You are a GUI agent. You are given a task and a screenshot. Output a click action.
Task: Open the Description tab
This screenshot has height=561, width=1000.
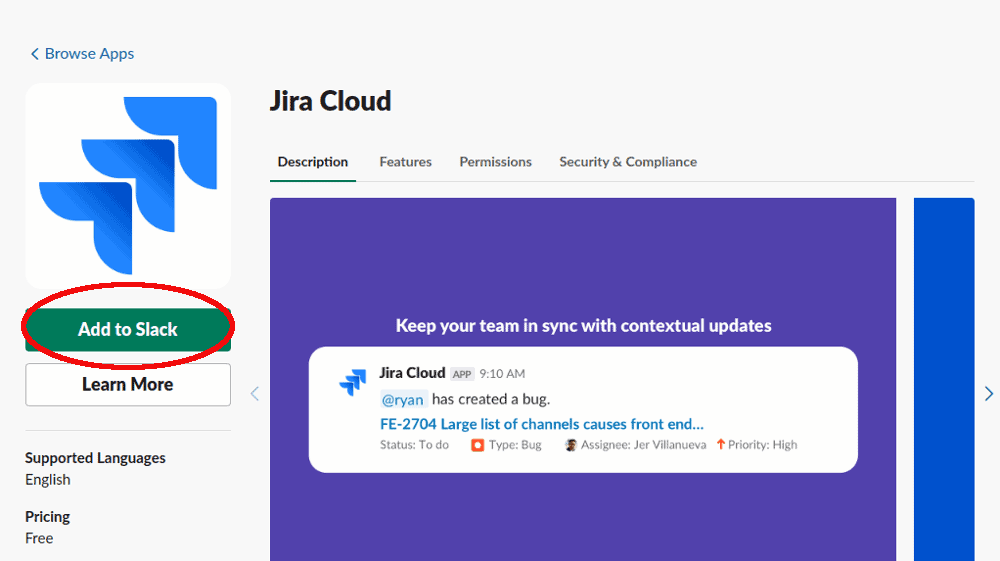point(312,162)
